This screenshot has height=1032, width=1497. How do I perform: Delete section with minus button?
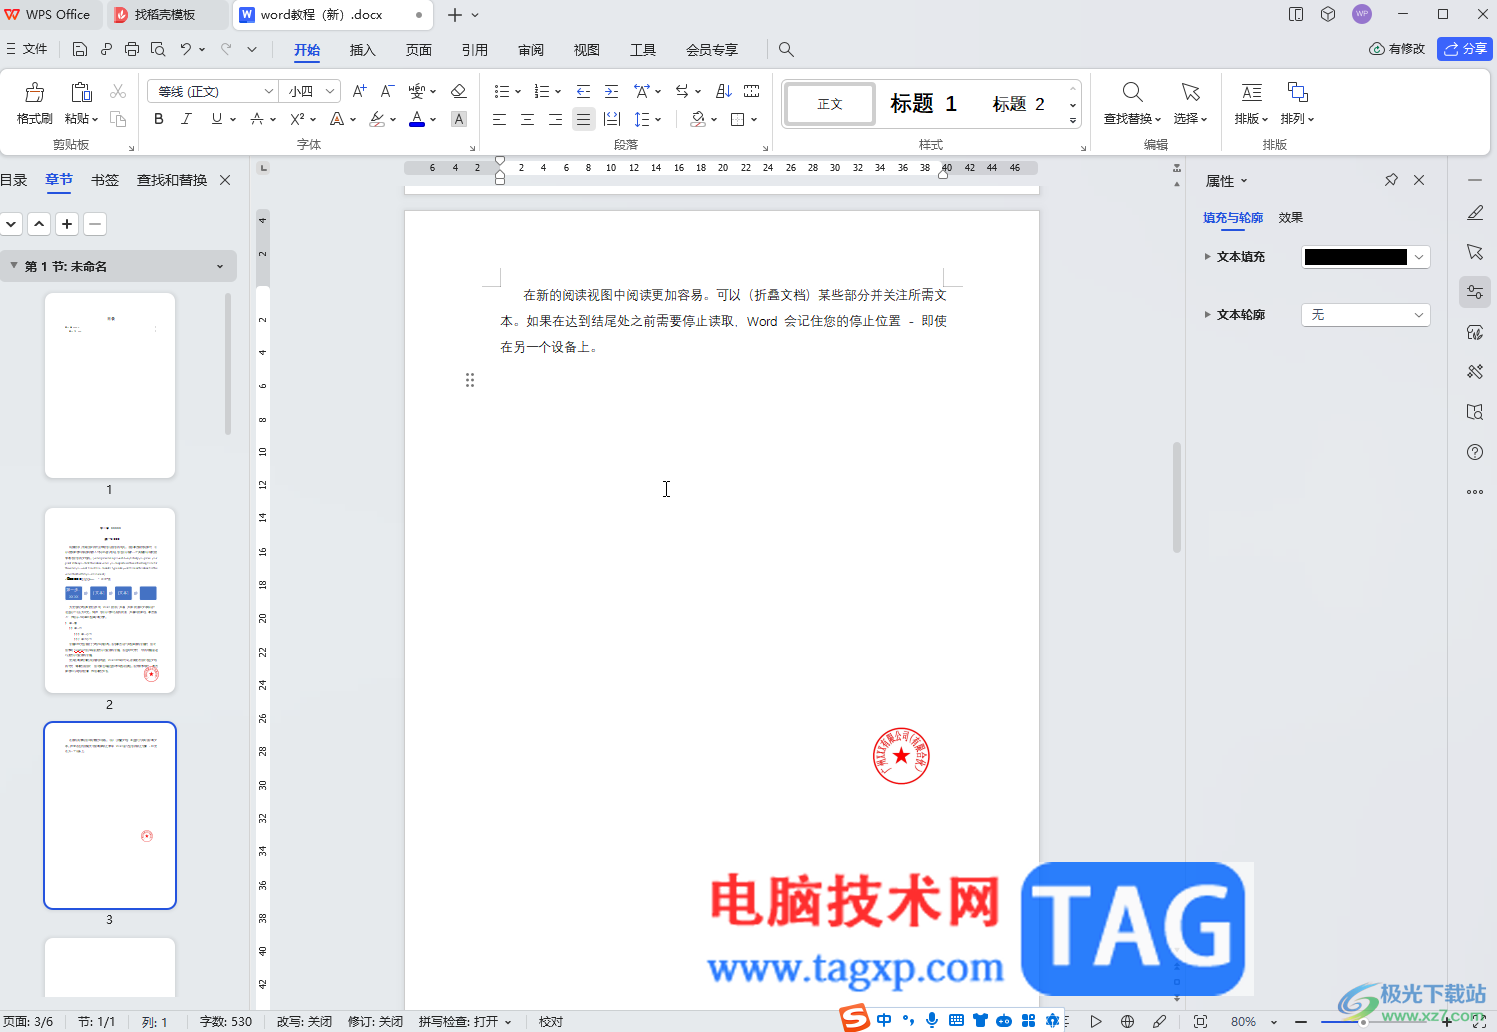pyautogui.click(x=95, y=224)
